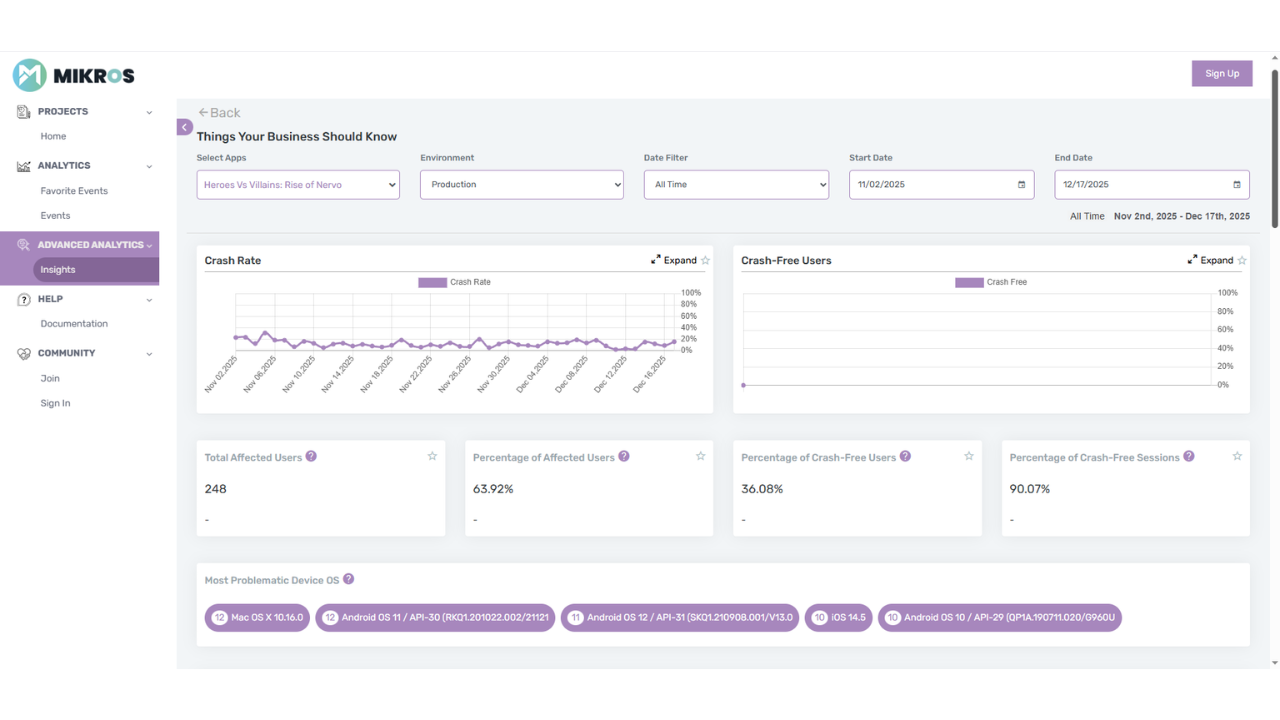Go back using the Back link
Screen dimensions: 1280x720
[219, 113]
